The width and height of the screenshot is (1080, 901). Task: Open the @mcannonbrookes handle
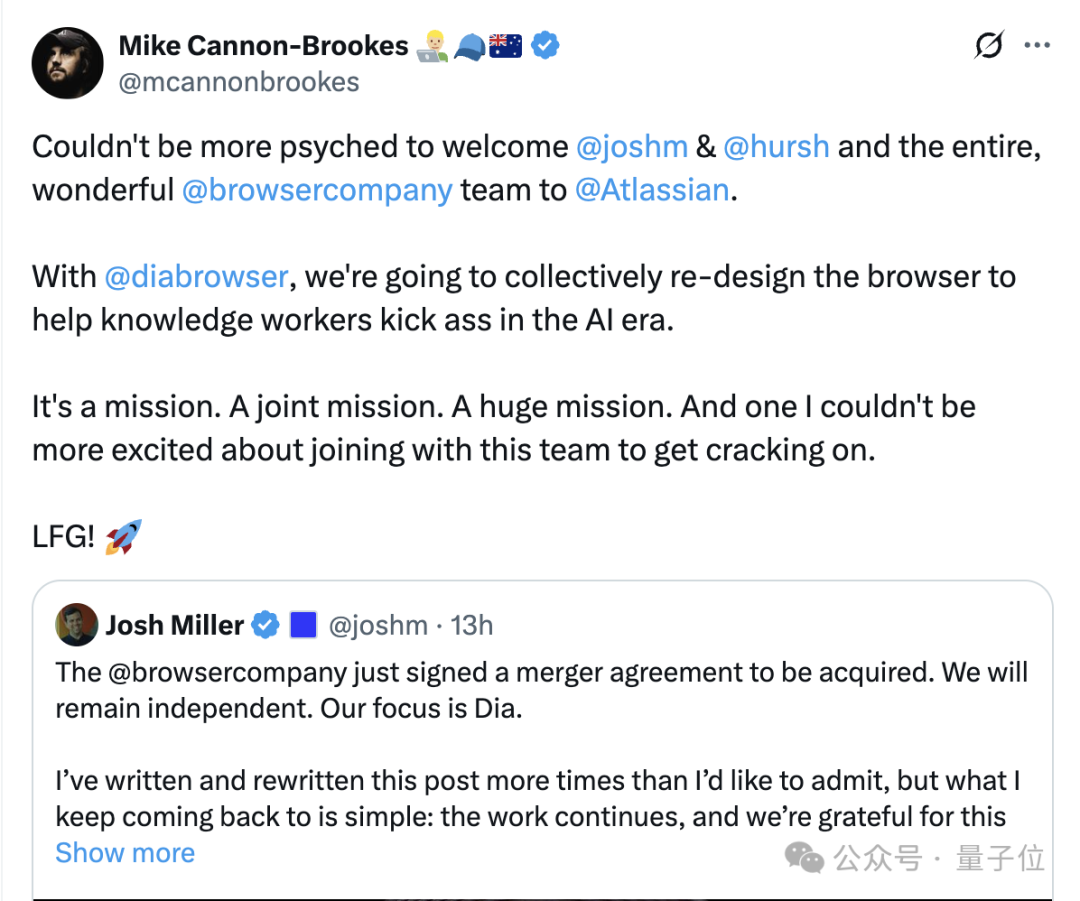pyautogui.click(x=239, y=82)
